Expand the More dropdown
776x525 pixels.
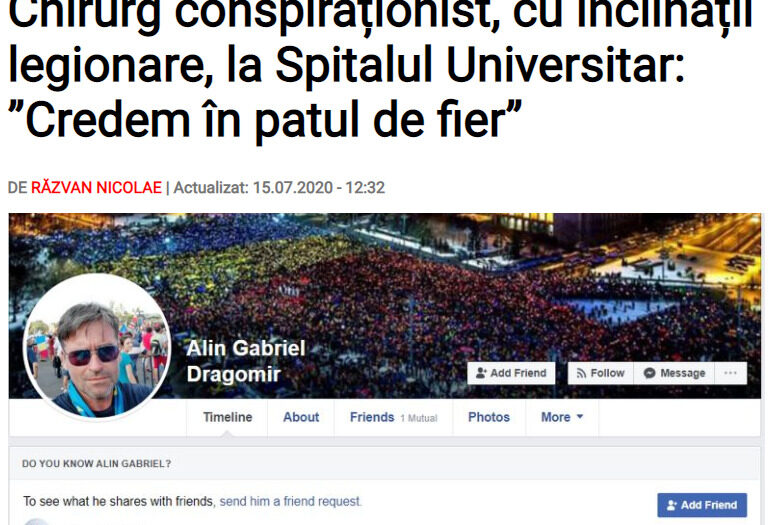tap(562, 417)
